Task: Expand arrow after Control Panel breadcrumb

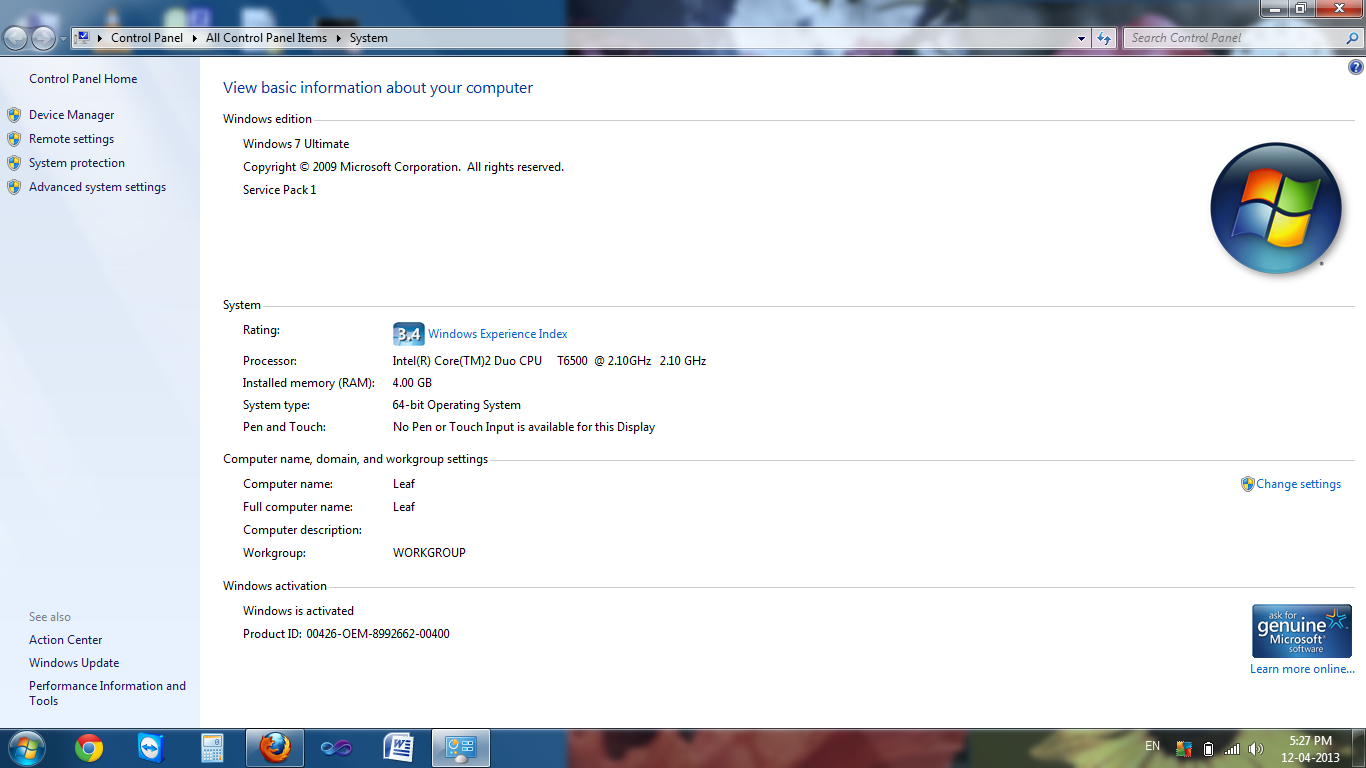Action: [x=194, y=38]
